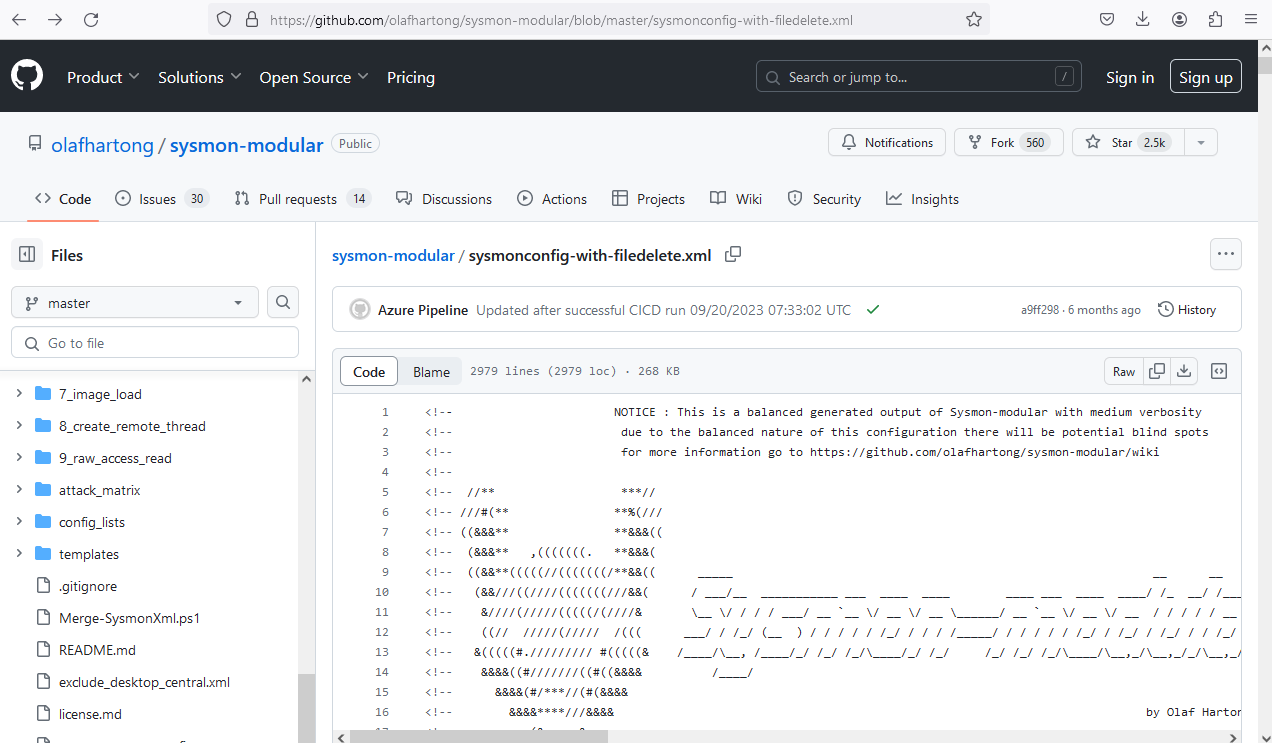Expand the Open Source menu
1272x743 pixels.
tap(314, 77)
